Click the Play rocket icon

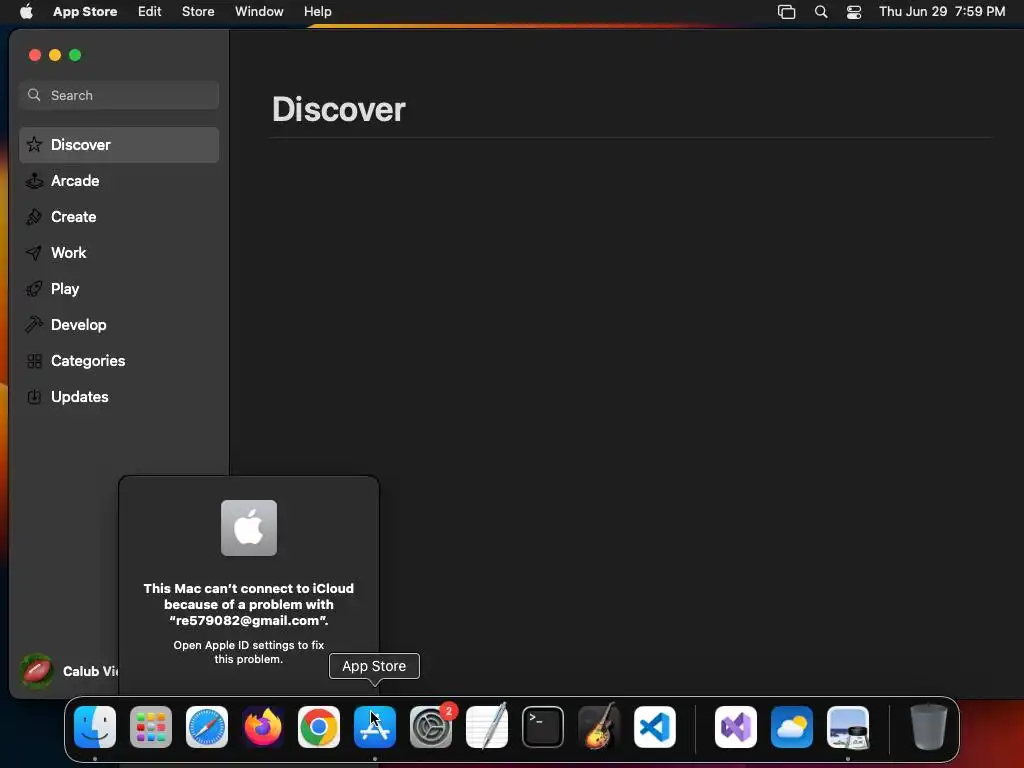click(x=34, y=289)
